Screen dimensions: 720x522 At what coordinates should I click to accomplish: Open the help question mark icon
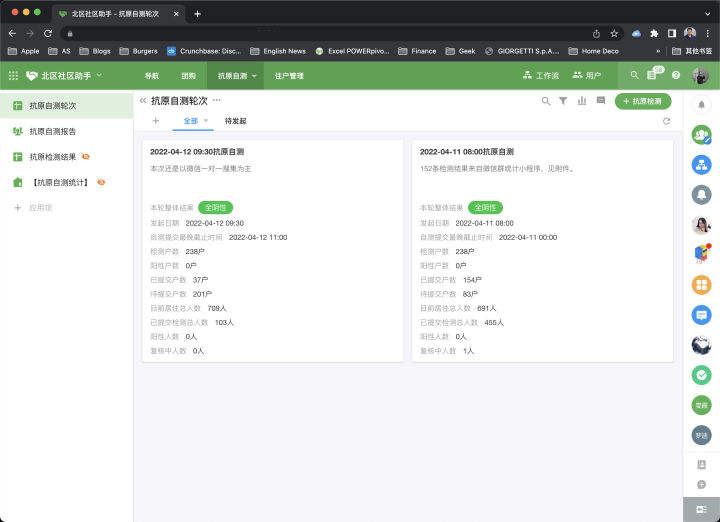click(x=676, y=76)
